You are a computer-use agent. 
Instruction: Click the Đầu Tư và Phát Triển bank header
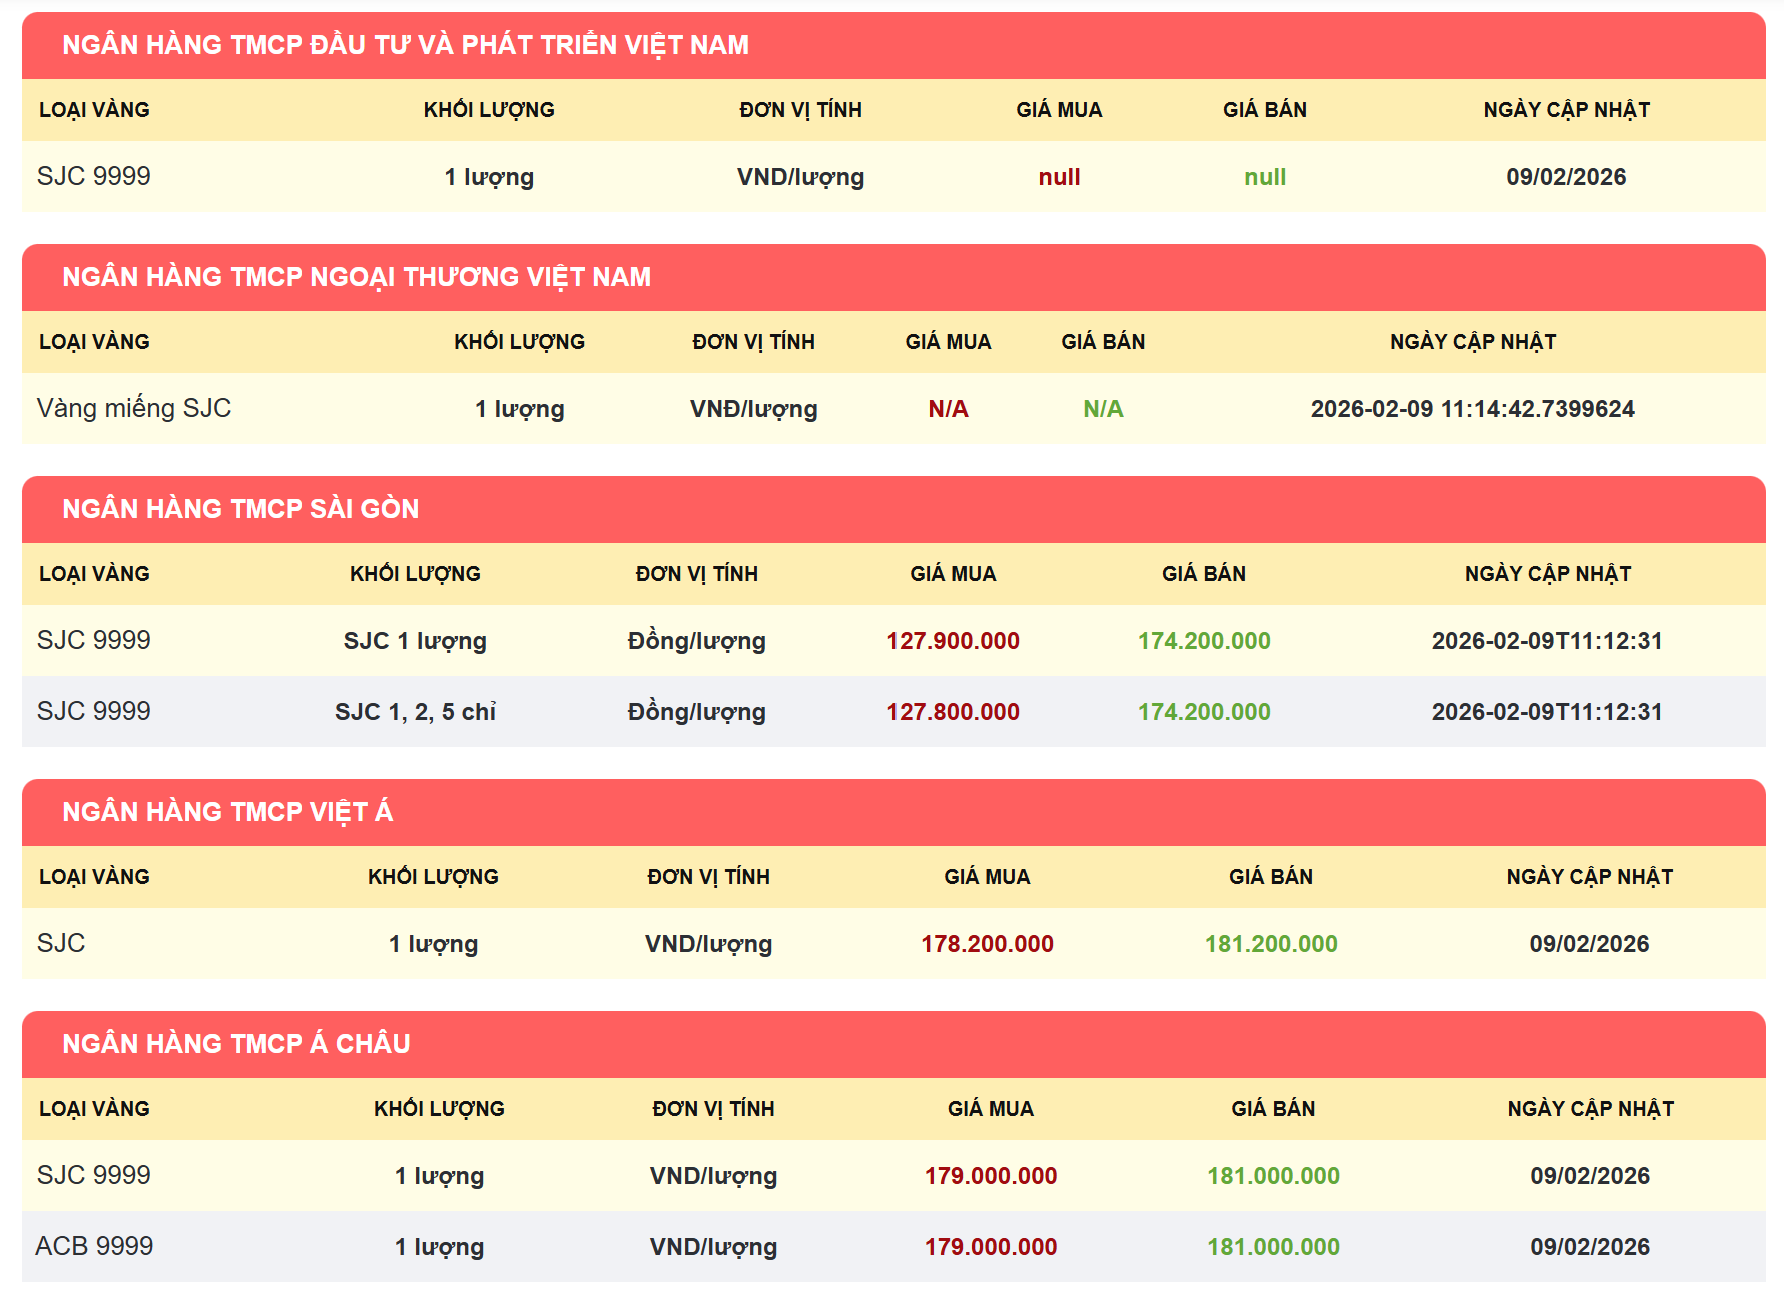[405, 45]
